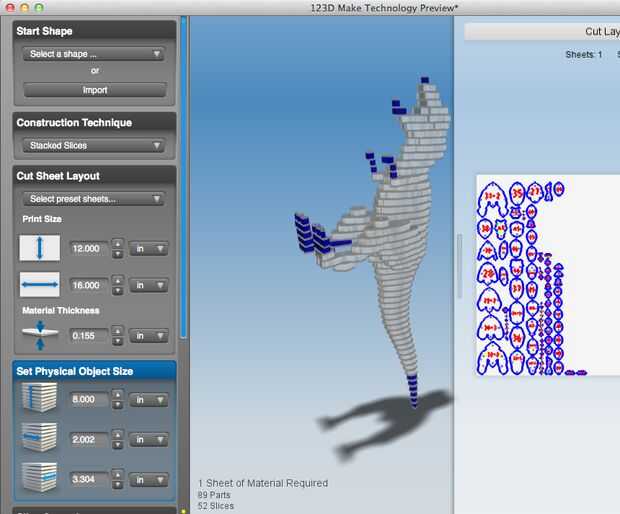Screen dimensions: 620x514
Task: Select the Cut Sheet Layout panel header
Action: [95, 176]
